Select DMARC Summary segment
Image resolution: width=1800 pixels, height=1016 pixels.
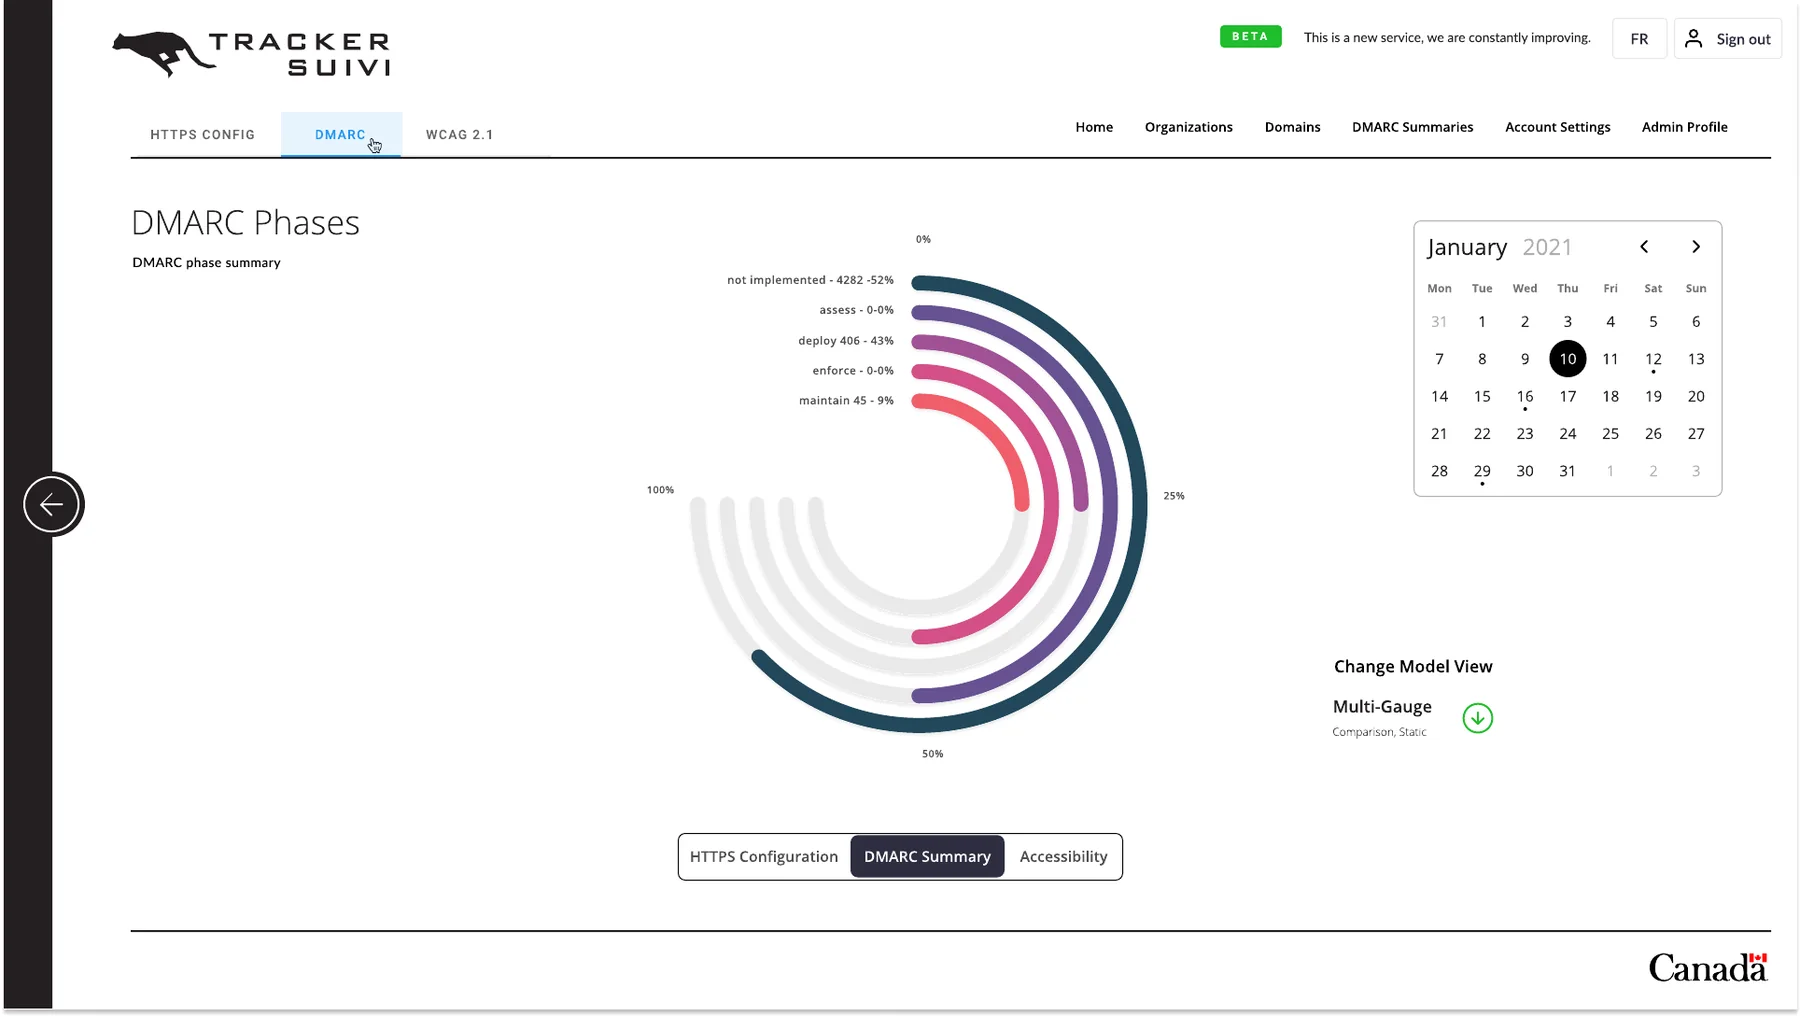927,857
